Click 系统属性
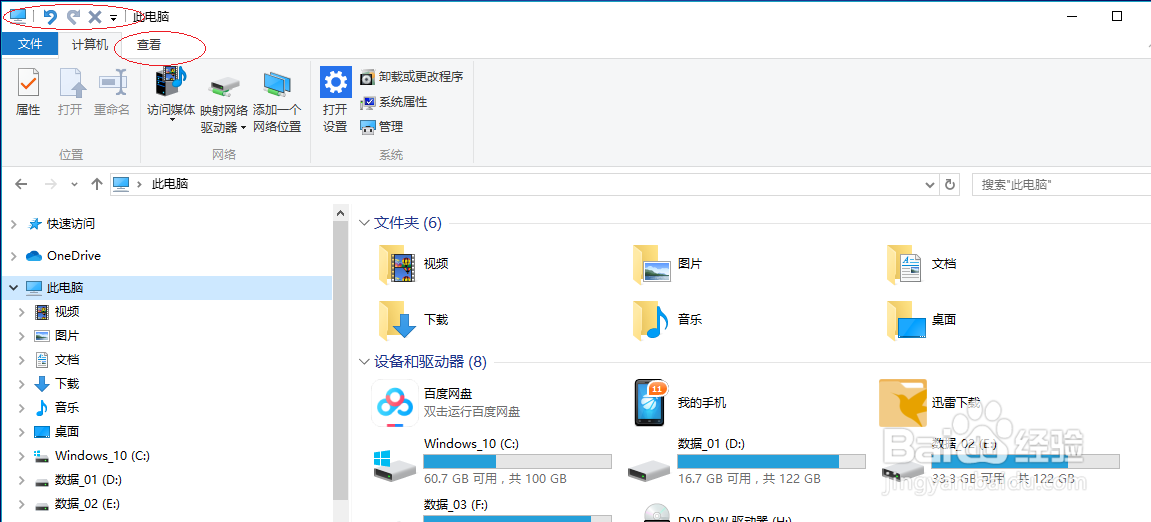Viewport: 1151px width, 522px height. (393, 102)
